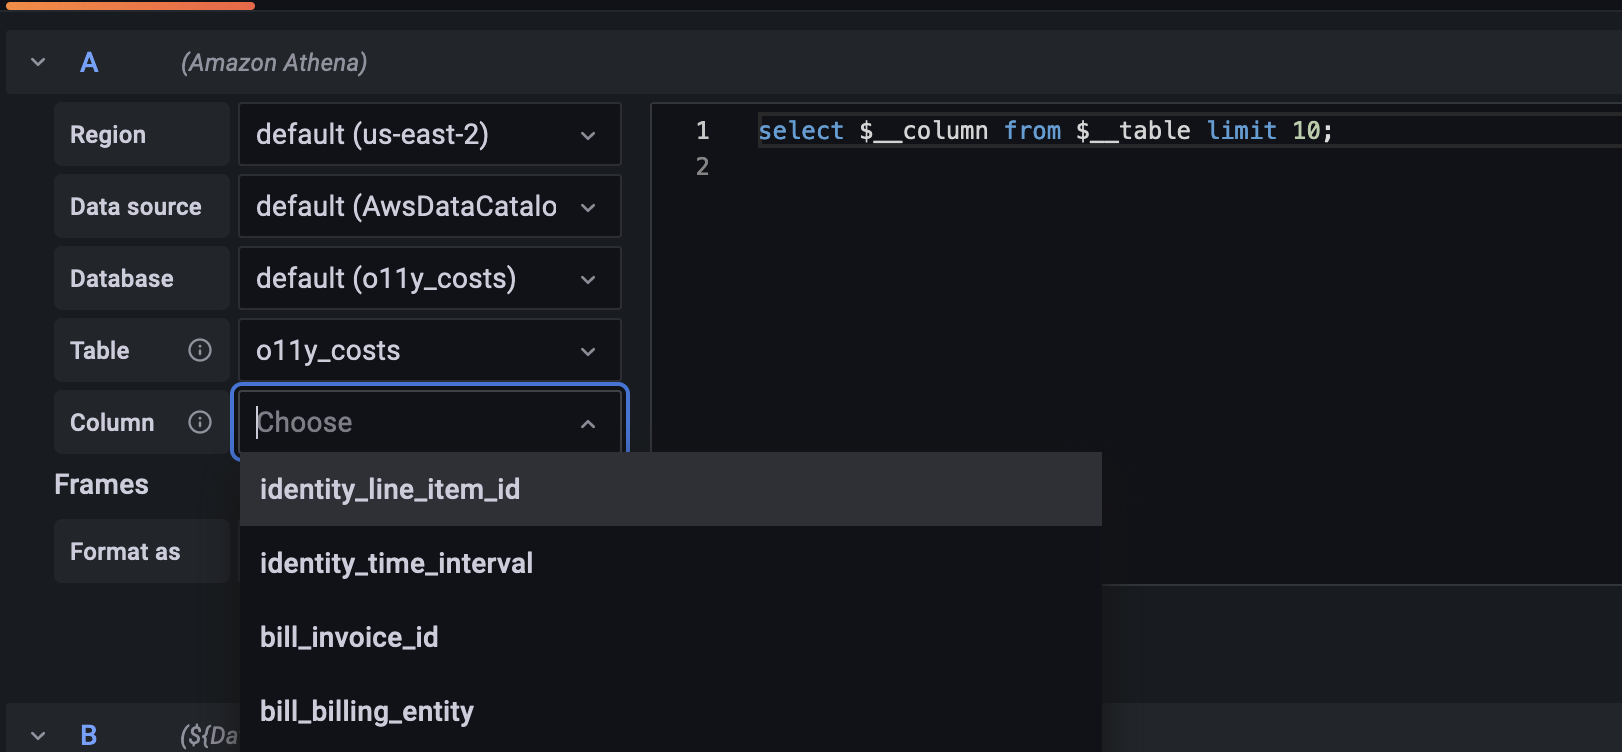Click query name A label

click(x=89, y=63)
